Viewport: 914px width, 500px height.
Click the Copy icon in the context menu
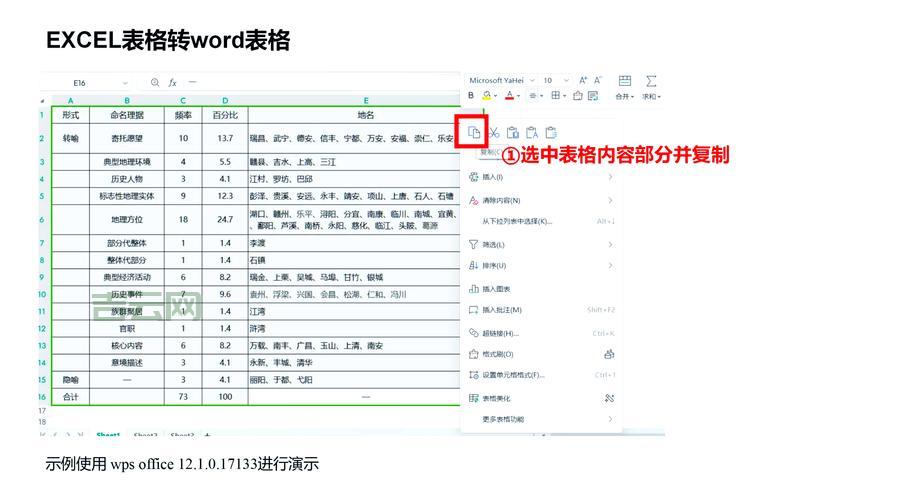point(474,133)
